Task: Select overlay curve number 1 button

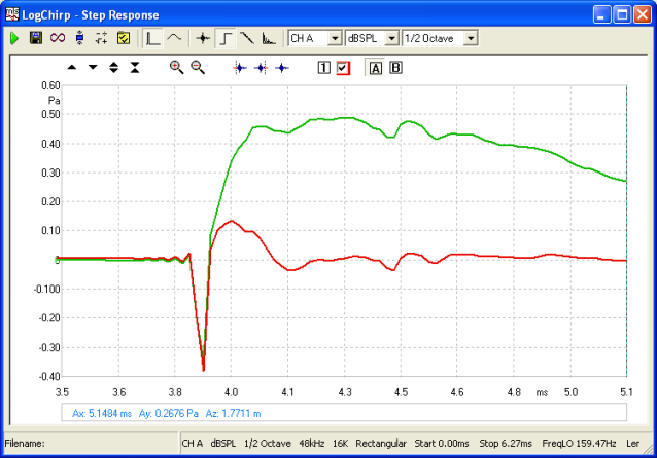Action: [x=324, y=67]
